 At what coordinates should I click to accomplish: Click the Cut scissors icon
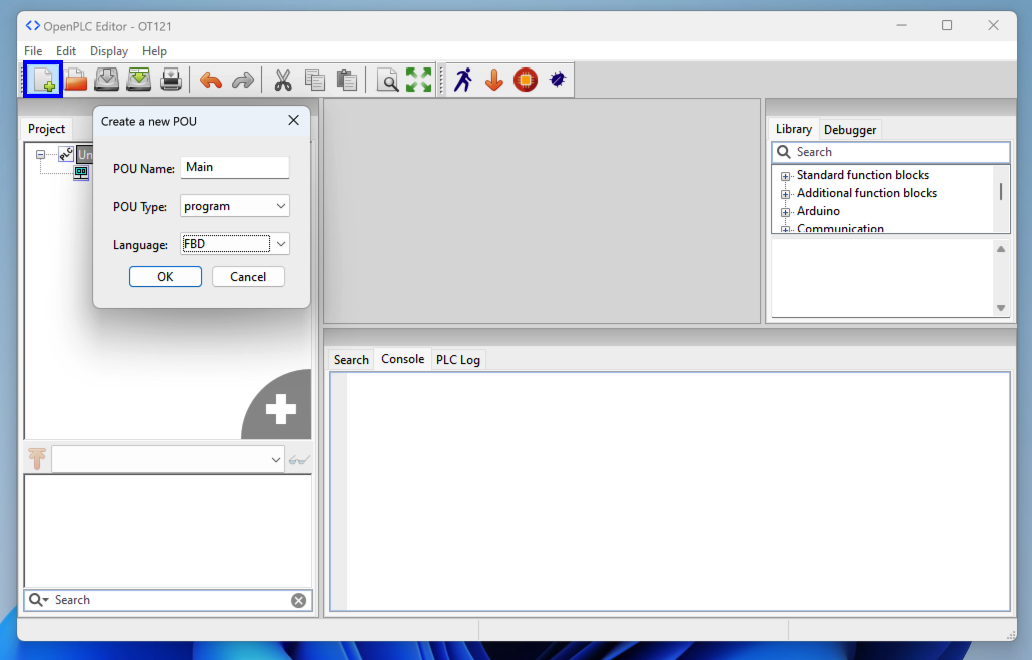pyautogui.click(x=282, y=80)
